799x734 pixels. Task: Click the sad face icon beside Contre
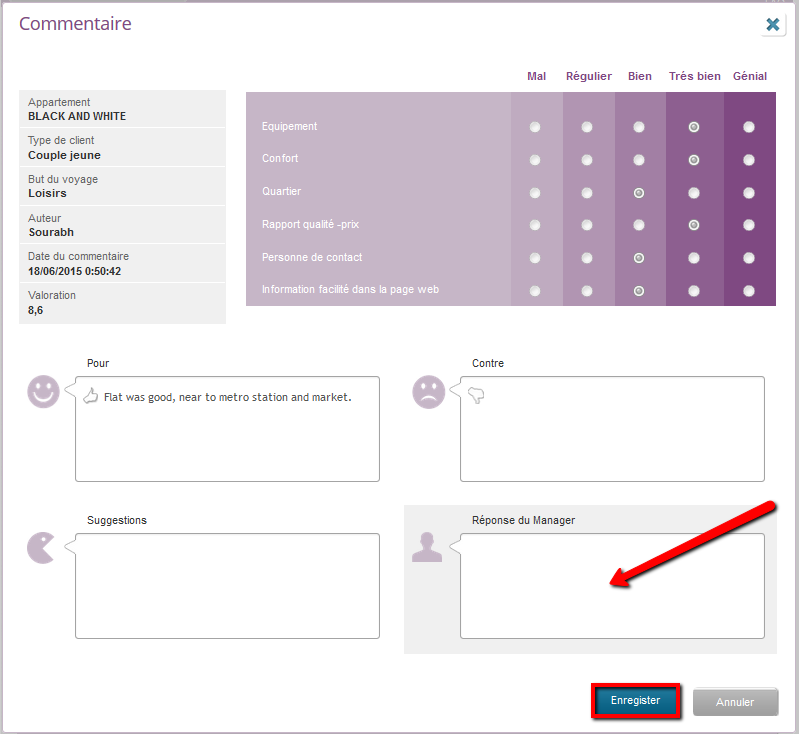pos(428,392)
